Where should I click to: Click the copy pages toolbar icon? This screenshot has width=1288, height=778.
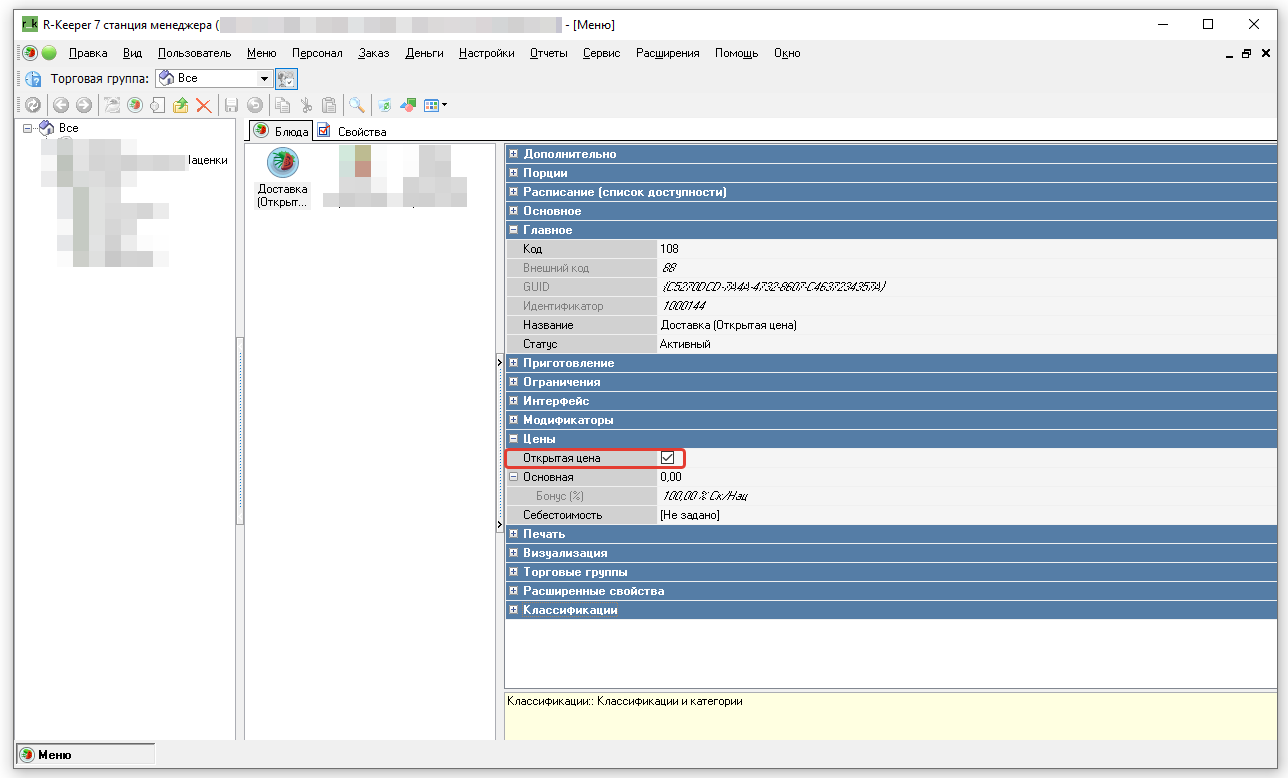pyautogui.click(x=283, y=105)
